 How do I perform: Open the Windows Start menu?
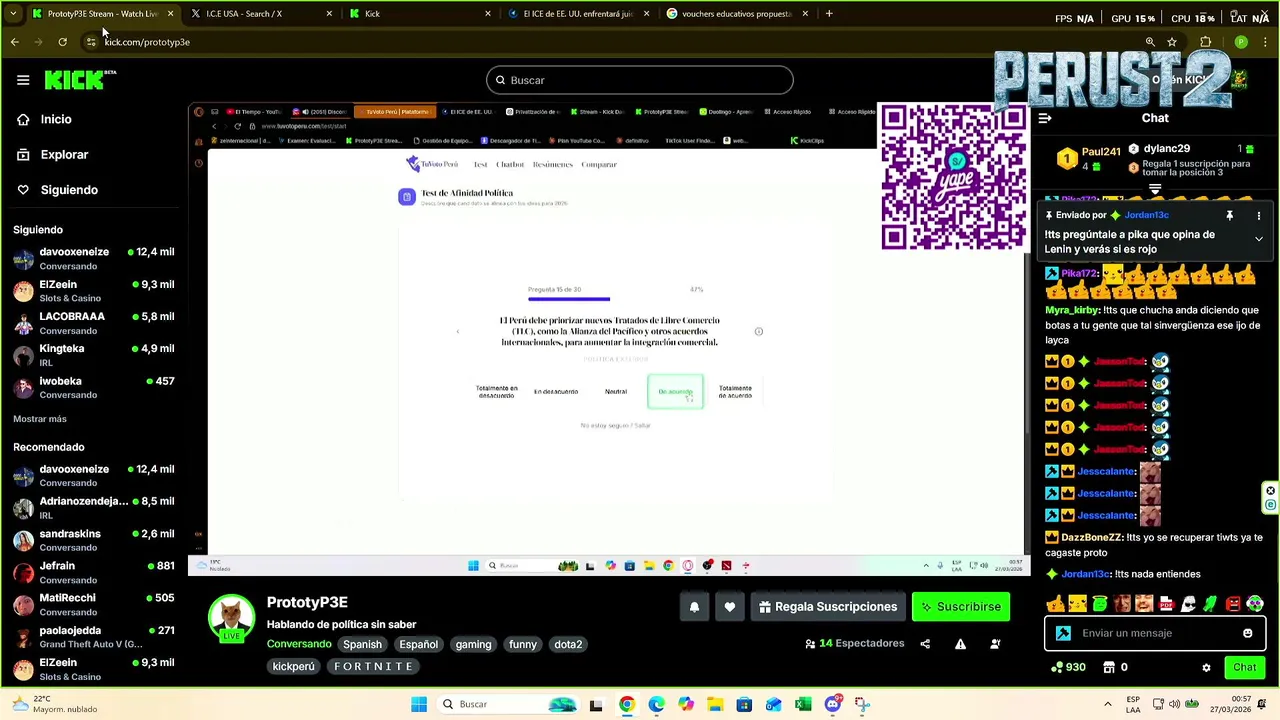[419, 704]
